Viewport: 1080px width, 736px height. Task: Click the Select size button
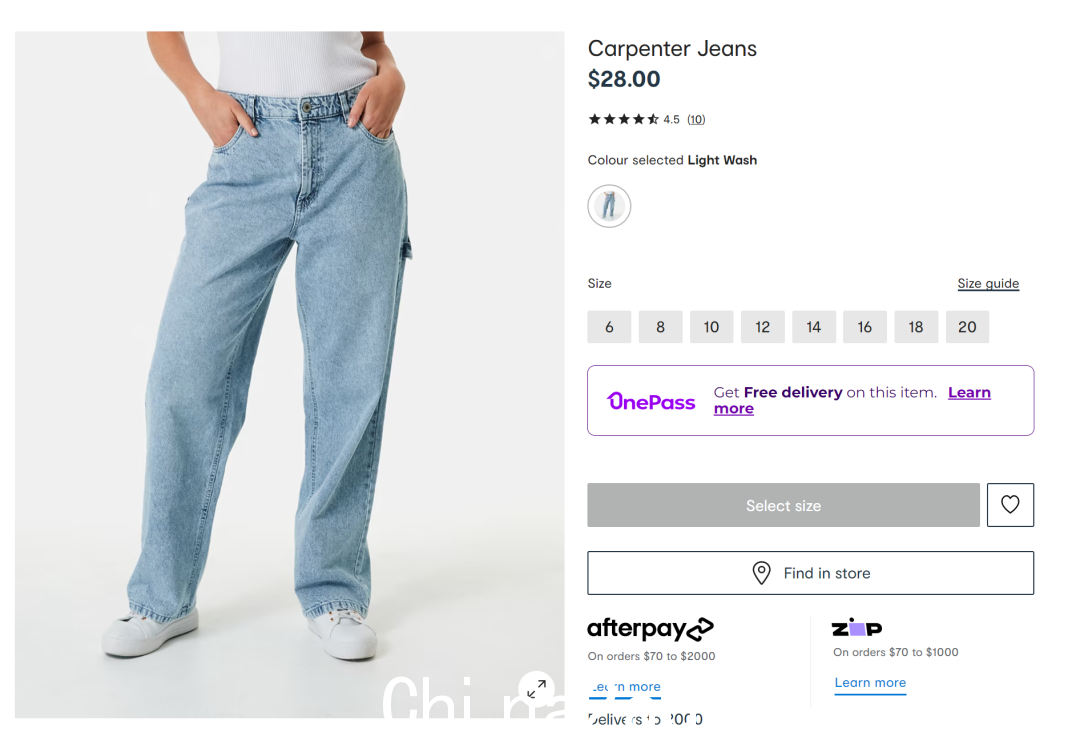tap(783, 505)
